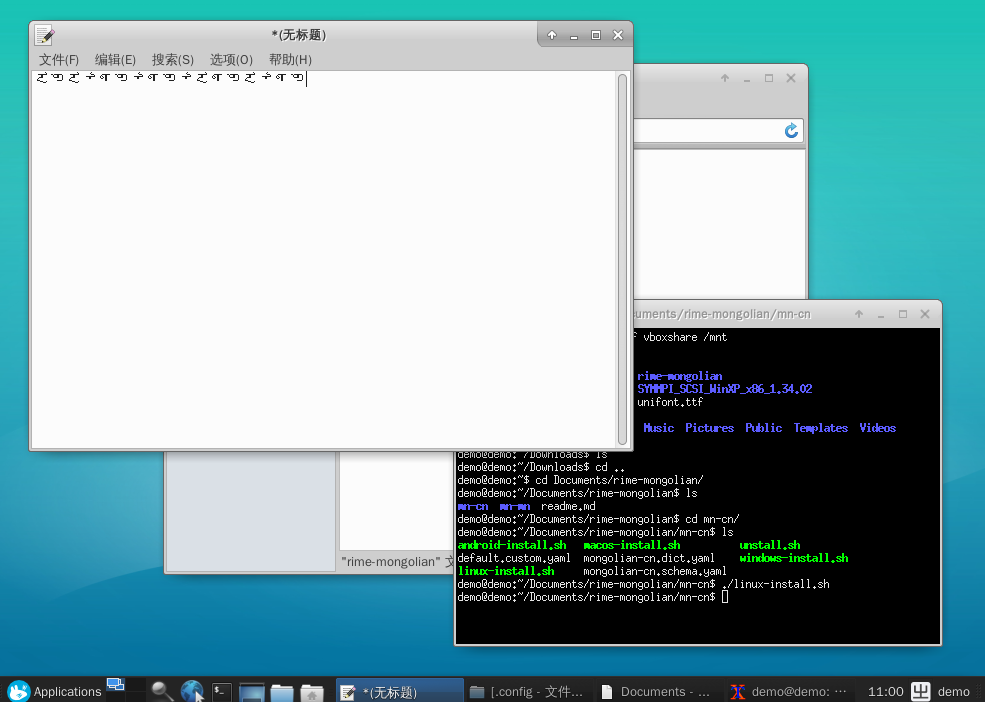
Task: Minimize the 无标题 text editor window
Action: [574, 36]
